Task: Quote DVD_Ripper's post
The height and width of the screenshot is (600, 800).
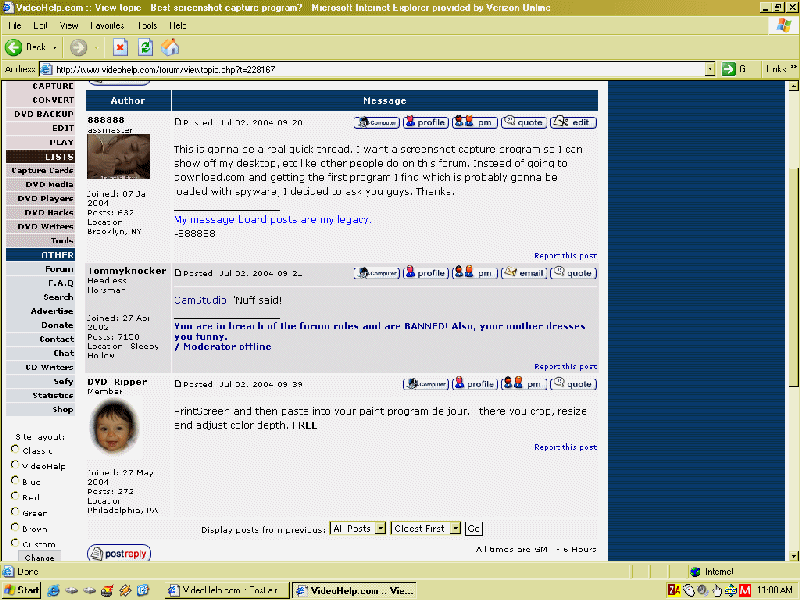Action: (573, 384)
